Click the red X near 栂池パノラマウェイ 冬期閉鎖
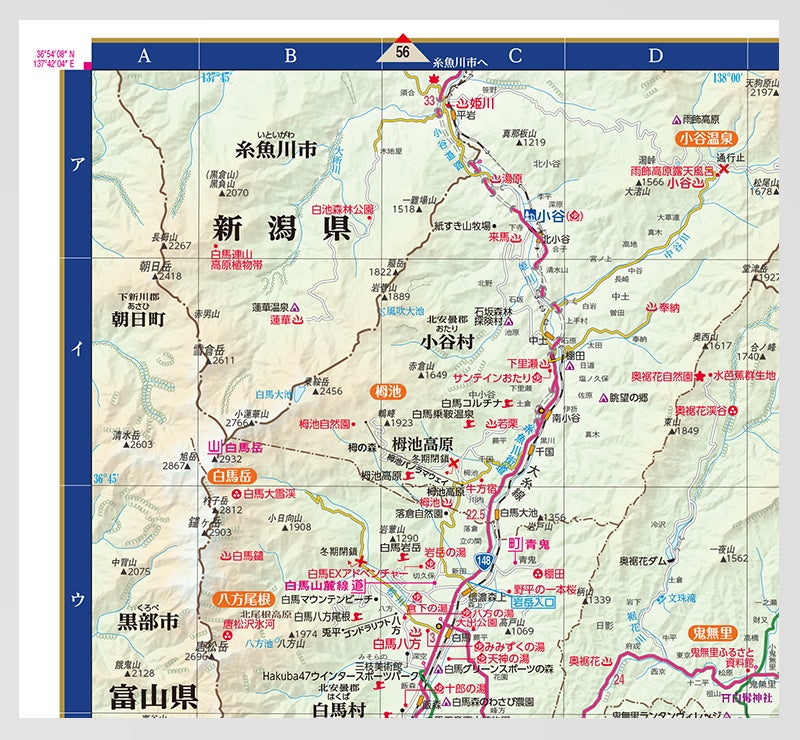Screen dimensions: 800x740 click(453, 463)
